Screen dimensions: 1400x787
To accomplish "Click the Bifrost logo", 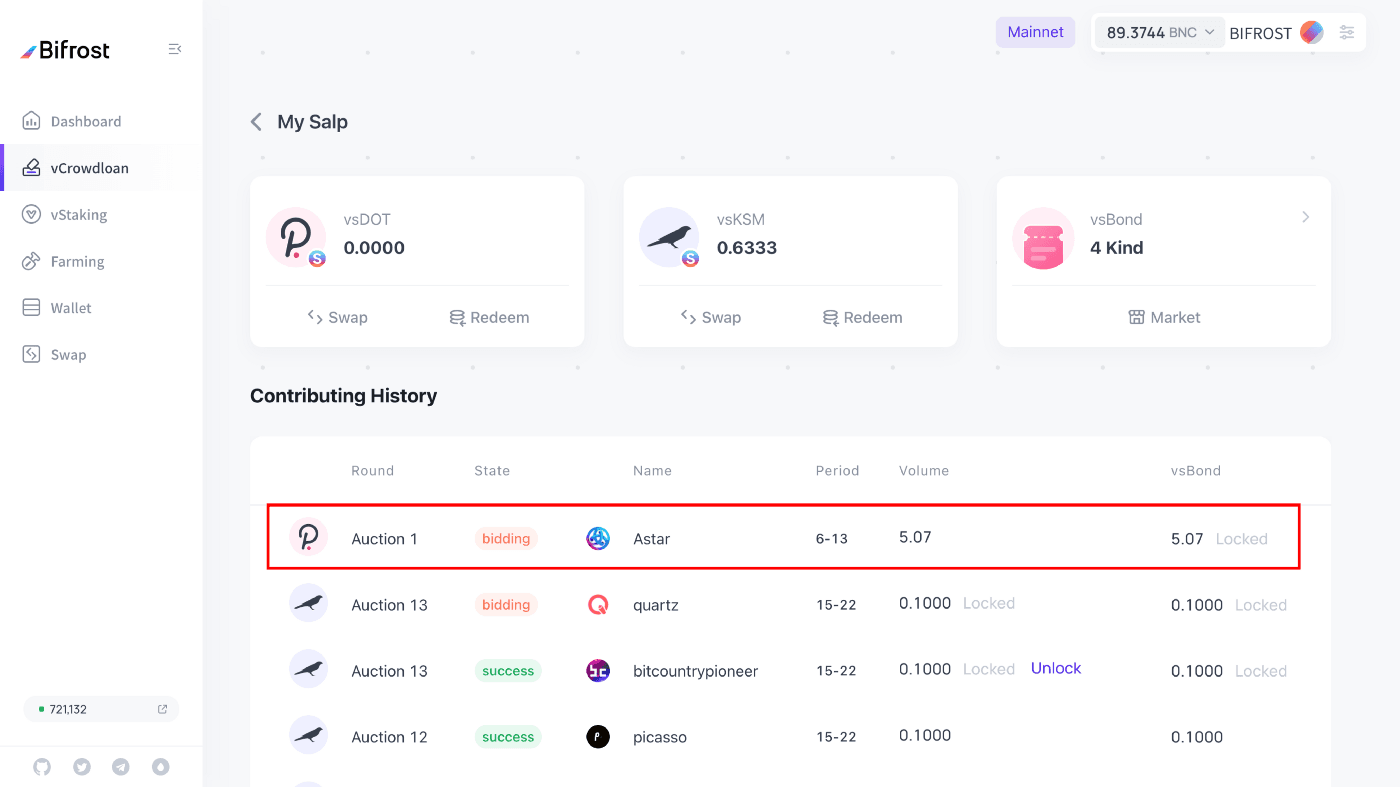I will coord(66,50).
